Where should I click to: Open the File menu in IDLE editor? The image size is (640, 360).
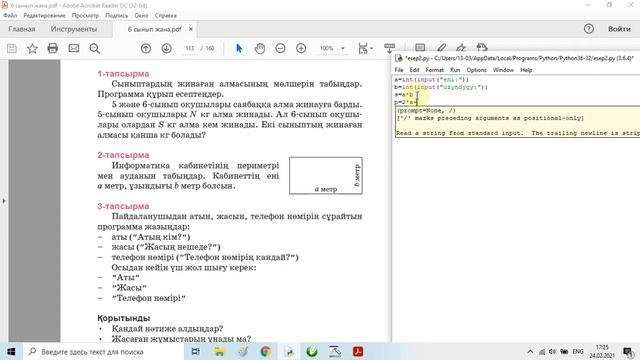point(399,70)
